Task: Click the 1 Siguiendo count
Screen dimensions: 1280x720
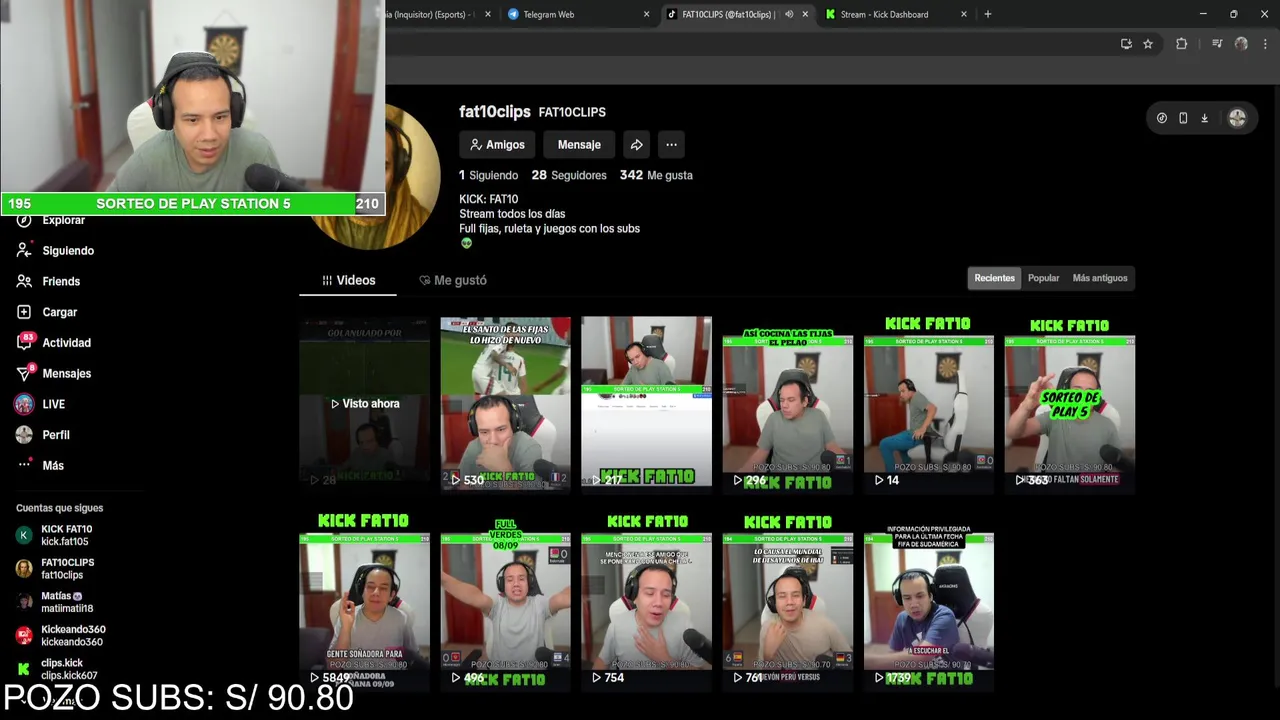Action: 488,175
